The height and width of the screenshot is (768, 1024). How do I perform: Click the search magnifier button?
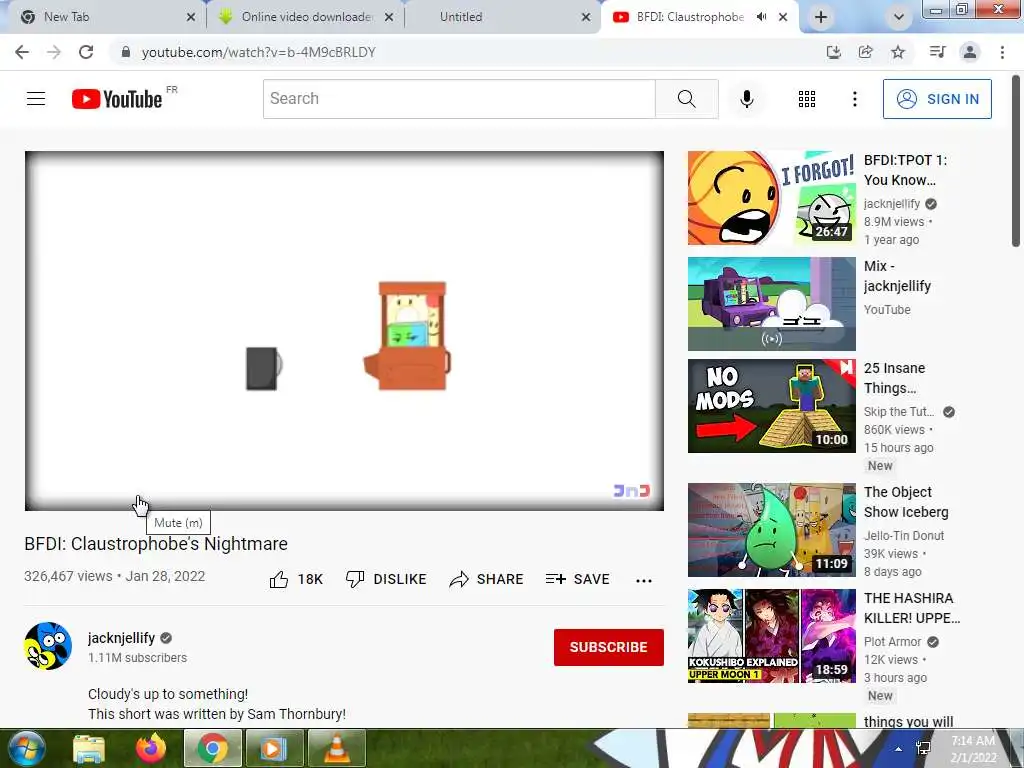(686, 99)
